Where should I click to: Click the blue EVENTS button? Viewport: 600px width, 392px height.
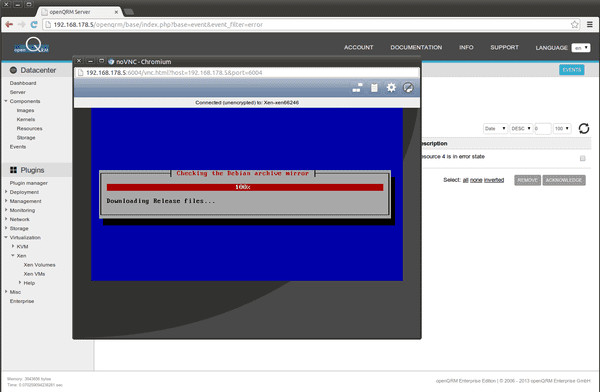pyautogui.click(x=571, y=70)
